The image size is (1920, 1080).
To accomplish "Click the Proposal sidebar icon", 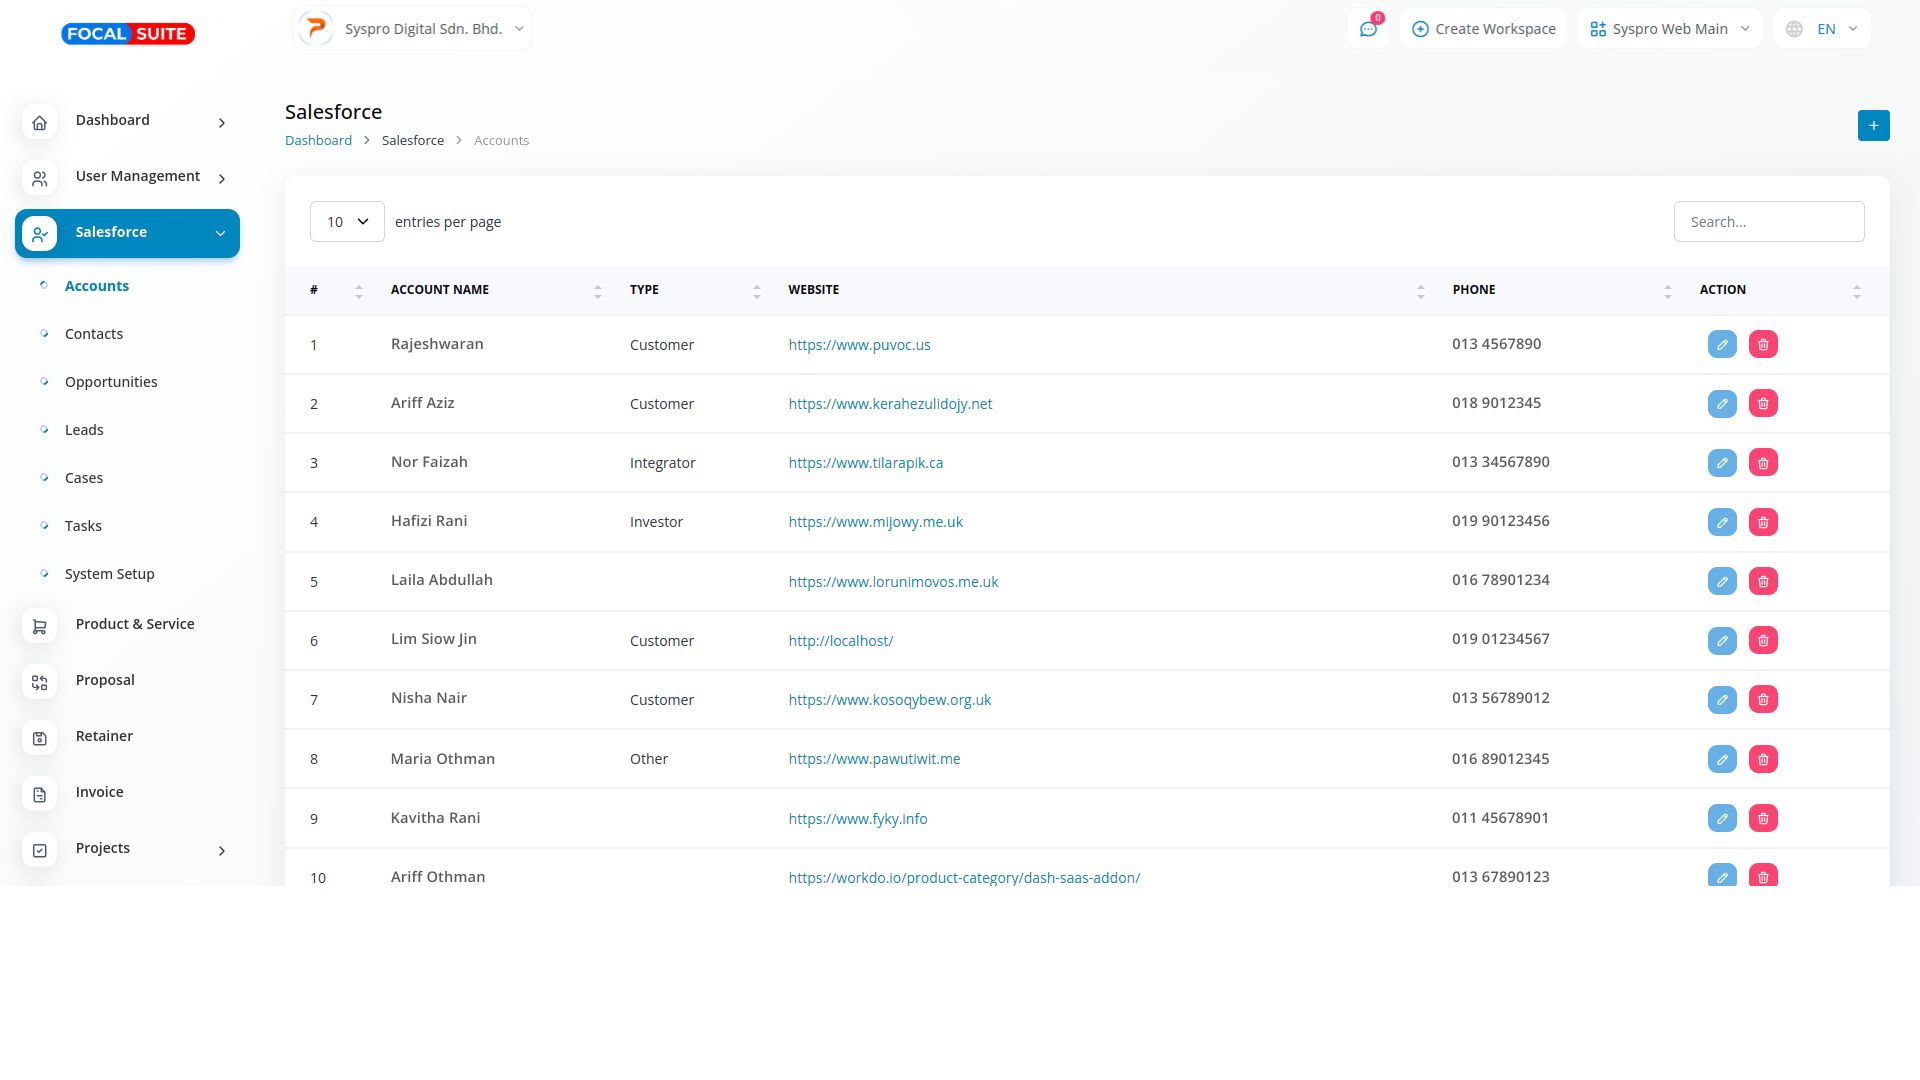I will 39,681.
